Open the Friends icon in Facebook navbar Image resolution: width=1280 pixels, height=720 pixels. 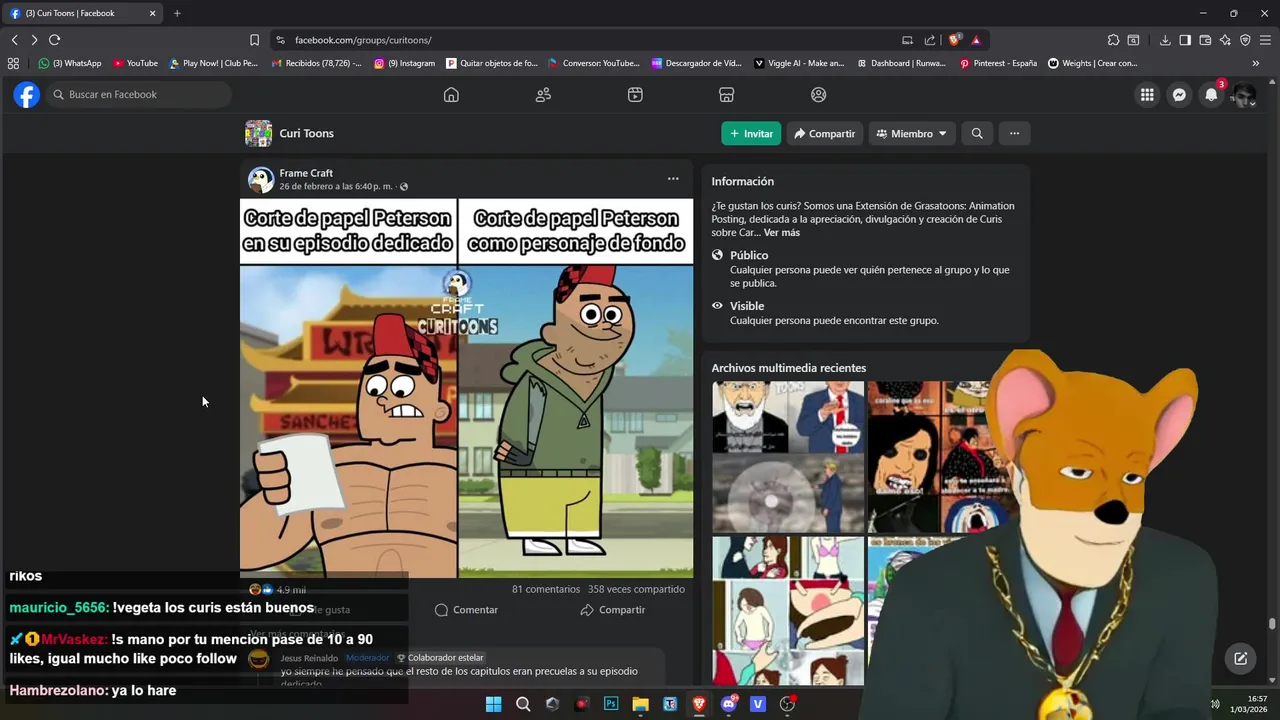click(x=543, y=95)
